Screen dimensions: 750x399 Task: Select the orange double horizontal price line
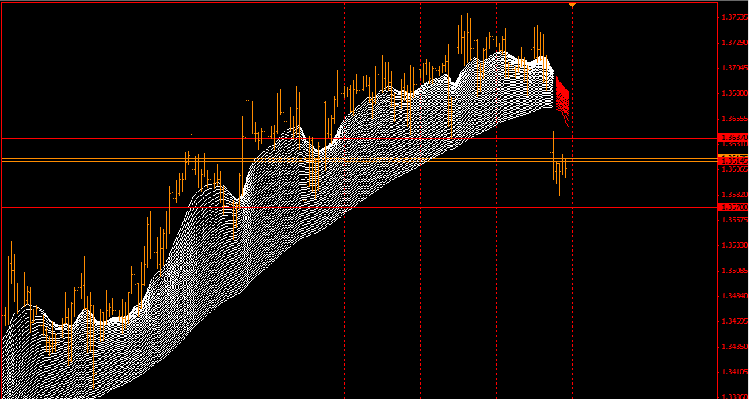[x=360, y=160]
